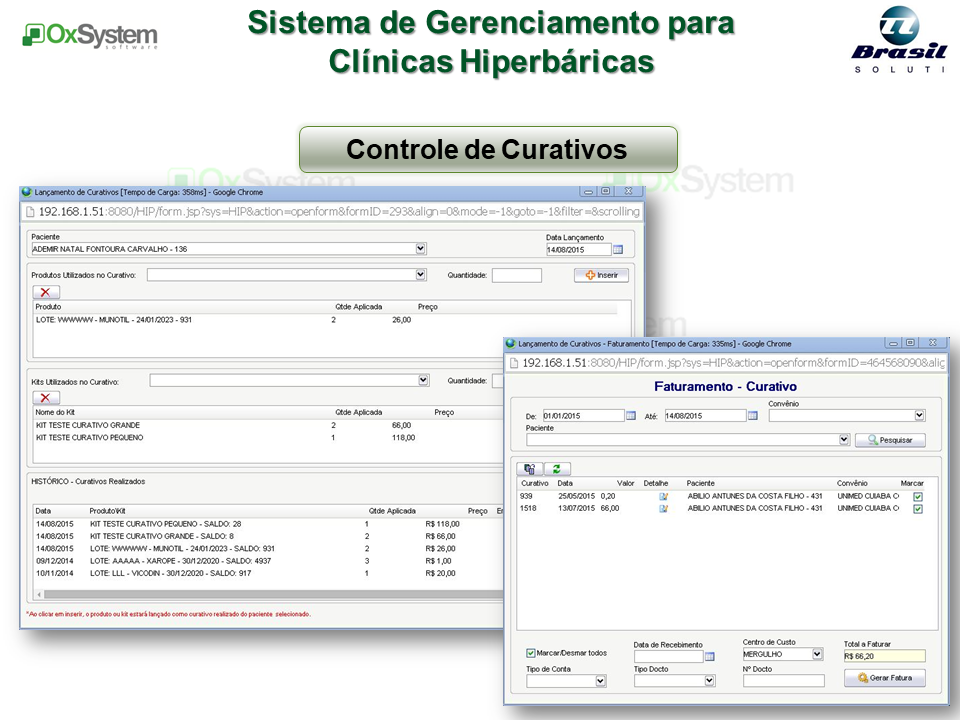This screenshot has height=720, width=960.
Task: Expand the Centro de Custo dropdown
Action: pos(817,654)
